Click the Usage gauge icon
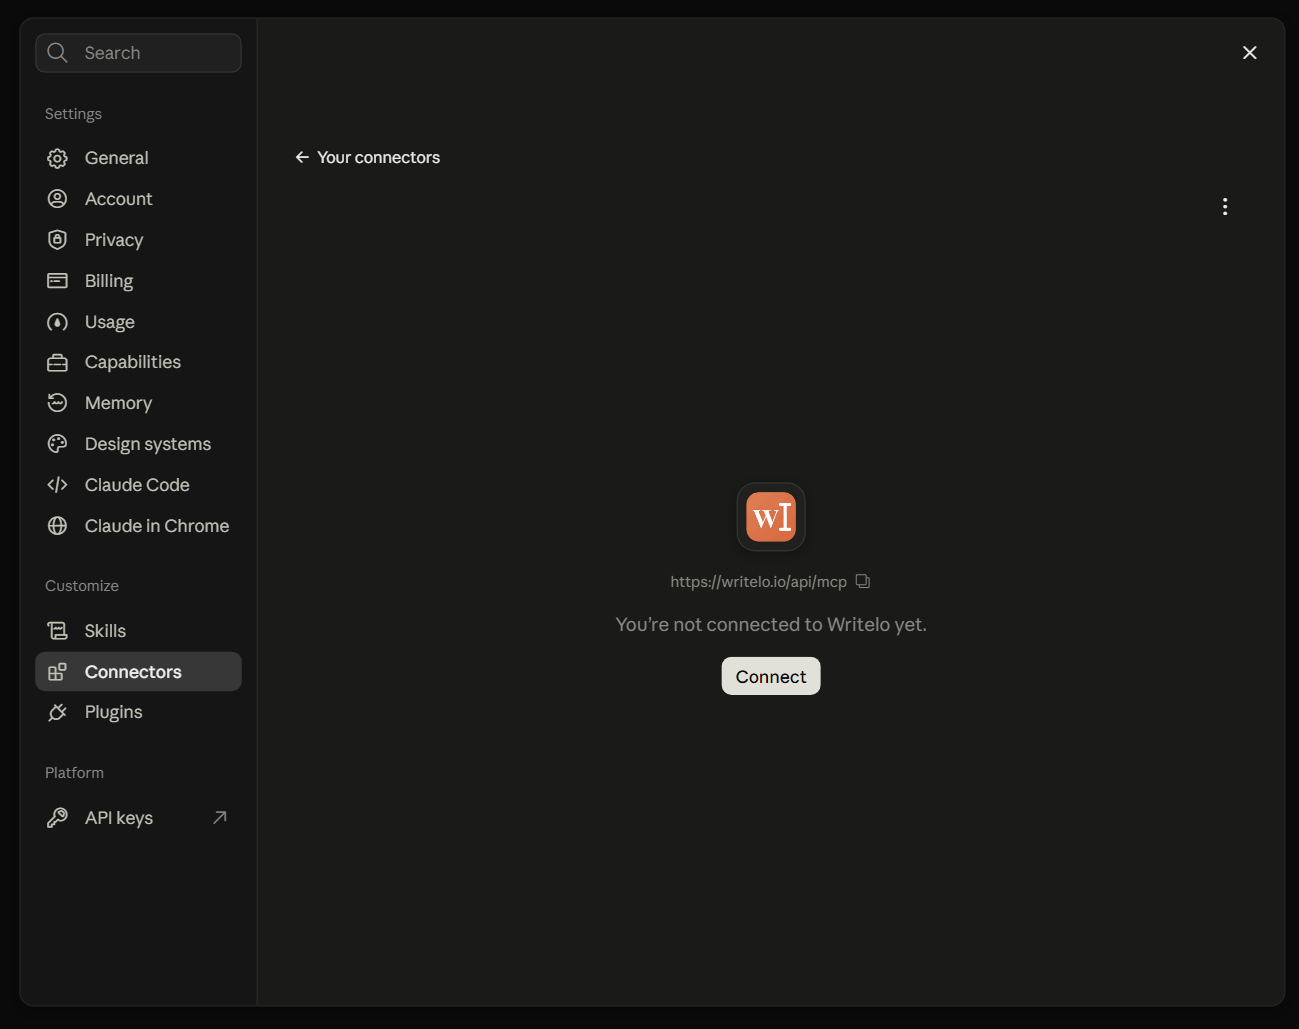Viewport: 1299px width, 1029px height. click(58, 322)
